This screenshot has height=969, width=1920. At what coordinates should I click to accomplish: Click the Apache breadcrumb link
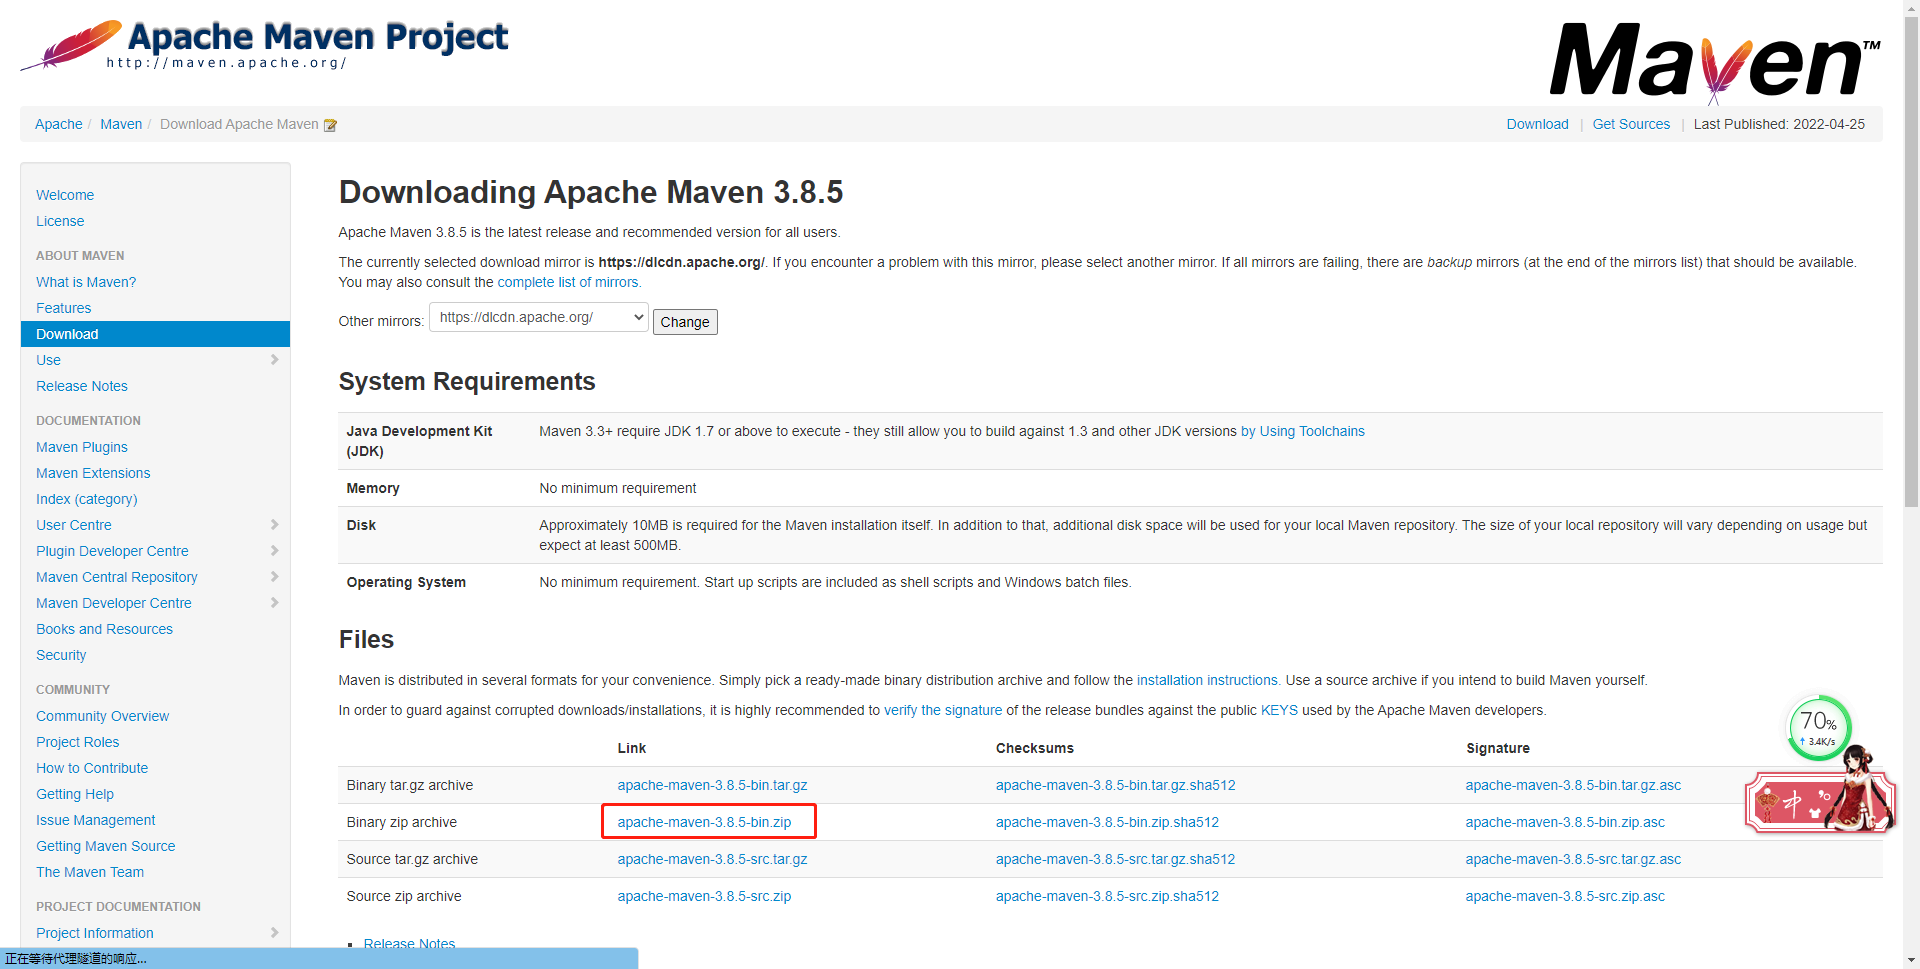[59, 124]
